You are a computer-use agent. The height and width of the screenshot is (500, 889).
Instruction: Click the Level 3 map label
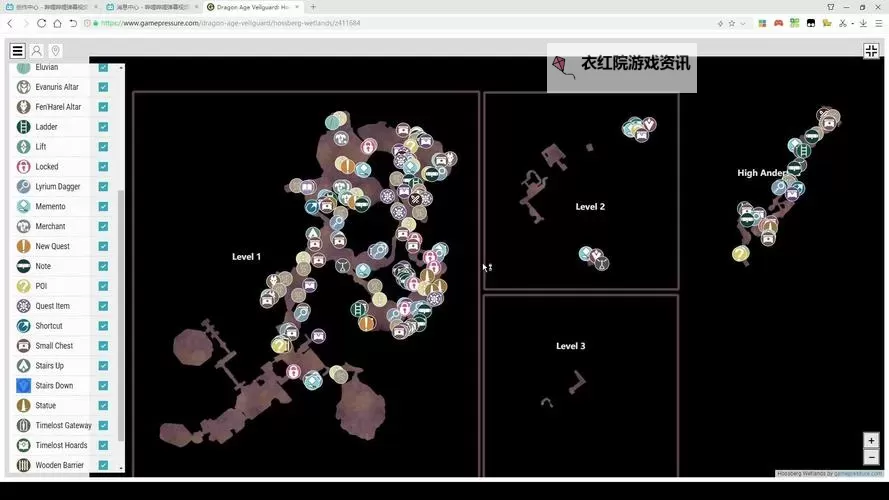570,346
